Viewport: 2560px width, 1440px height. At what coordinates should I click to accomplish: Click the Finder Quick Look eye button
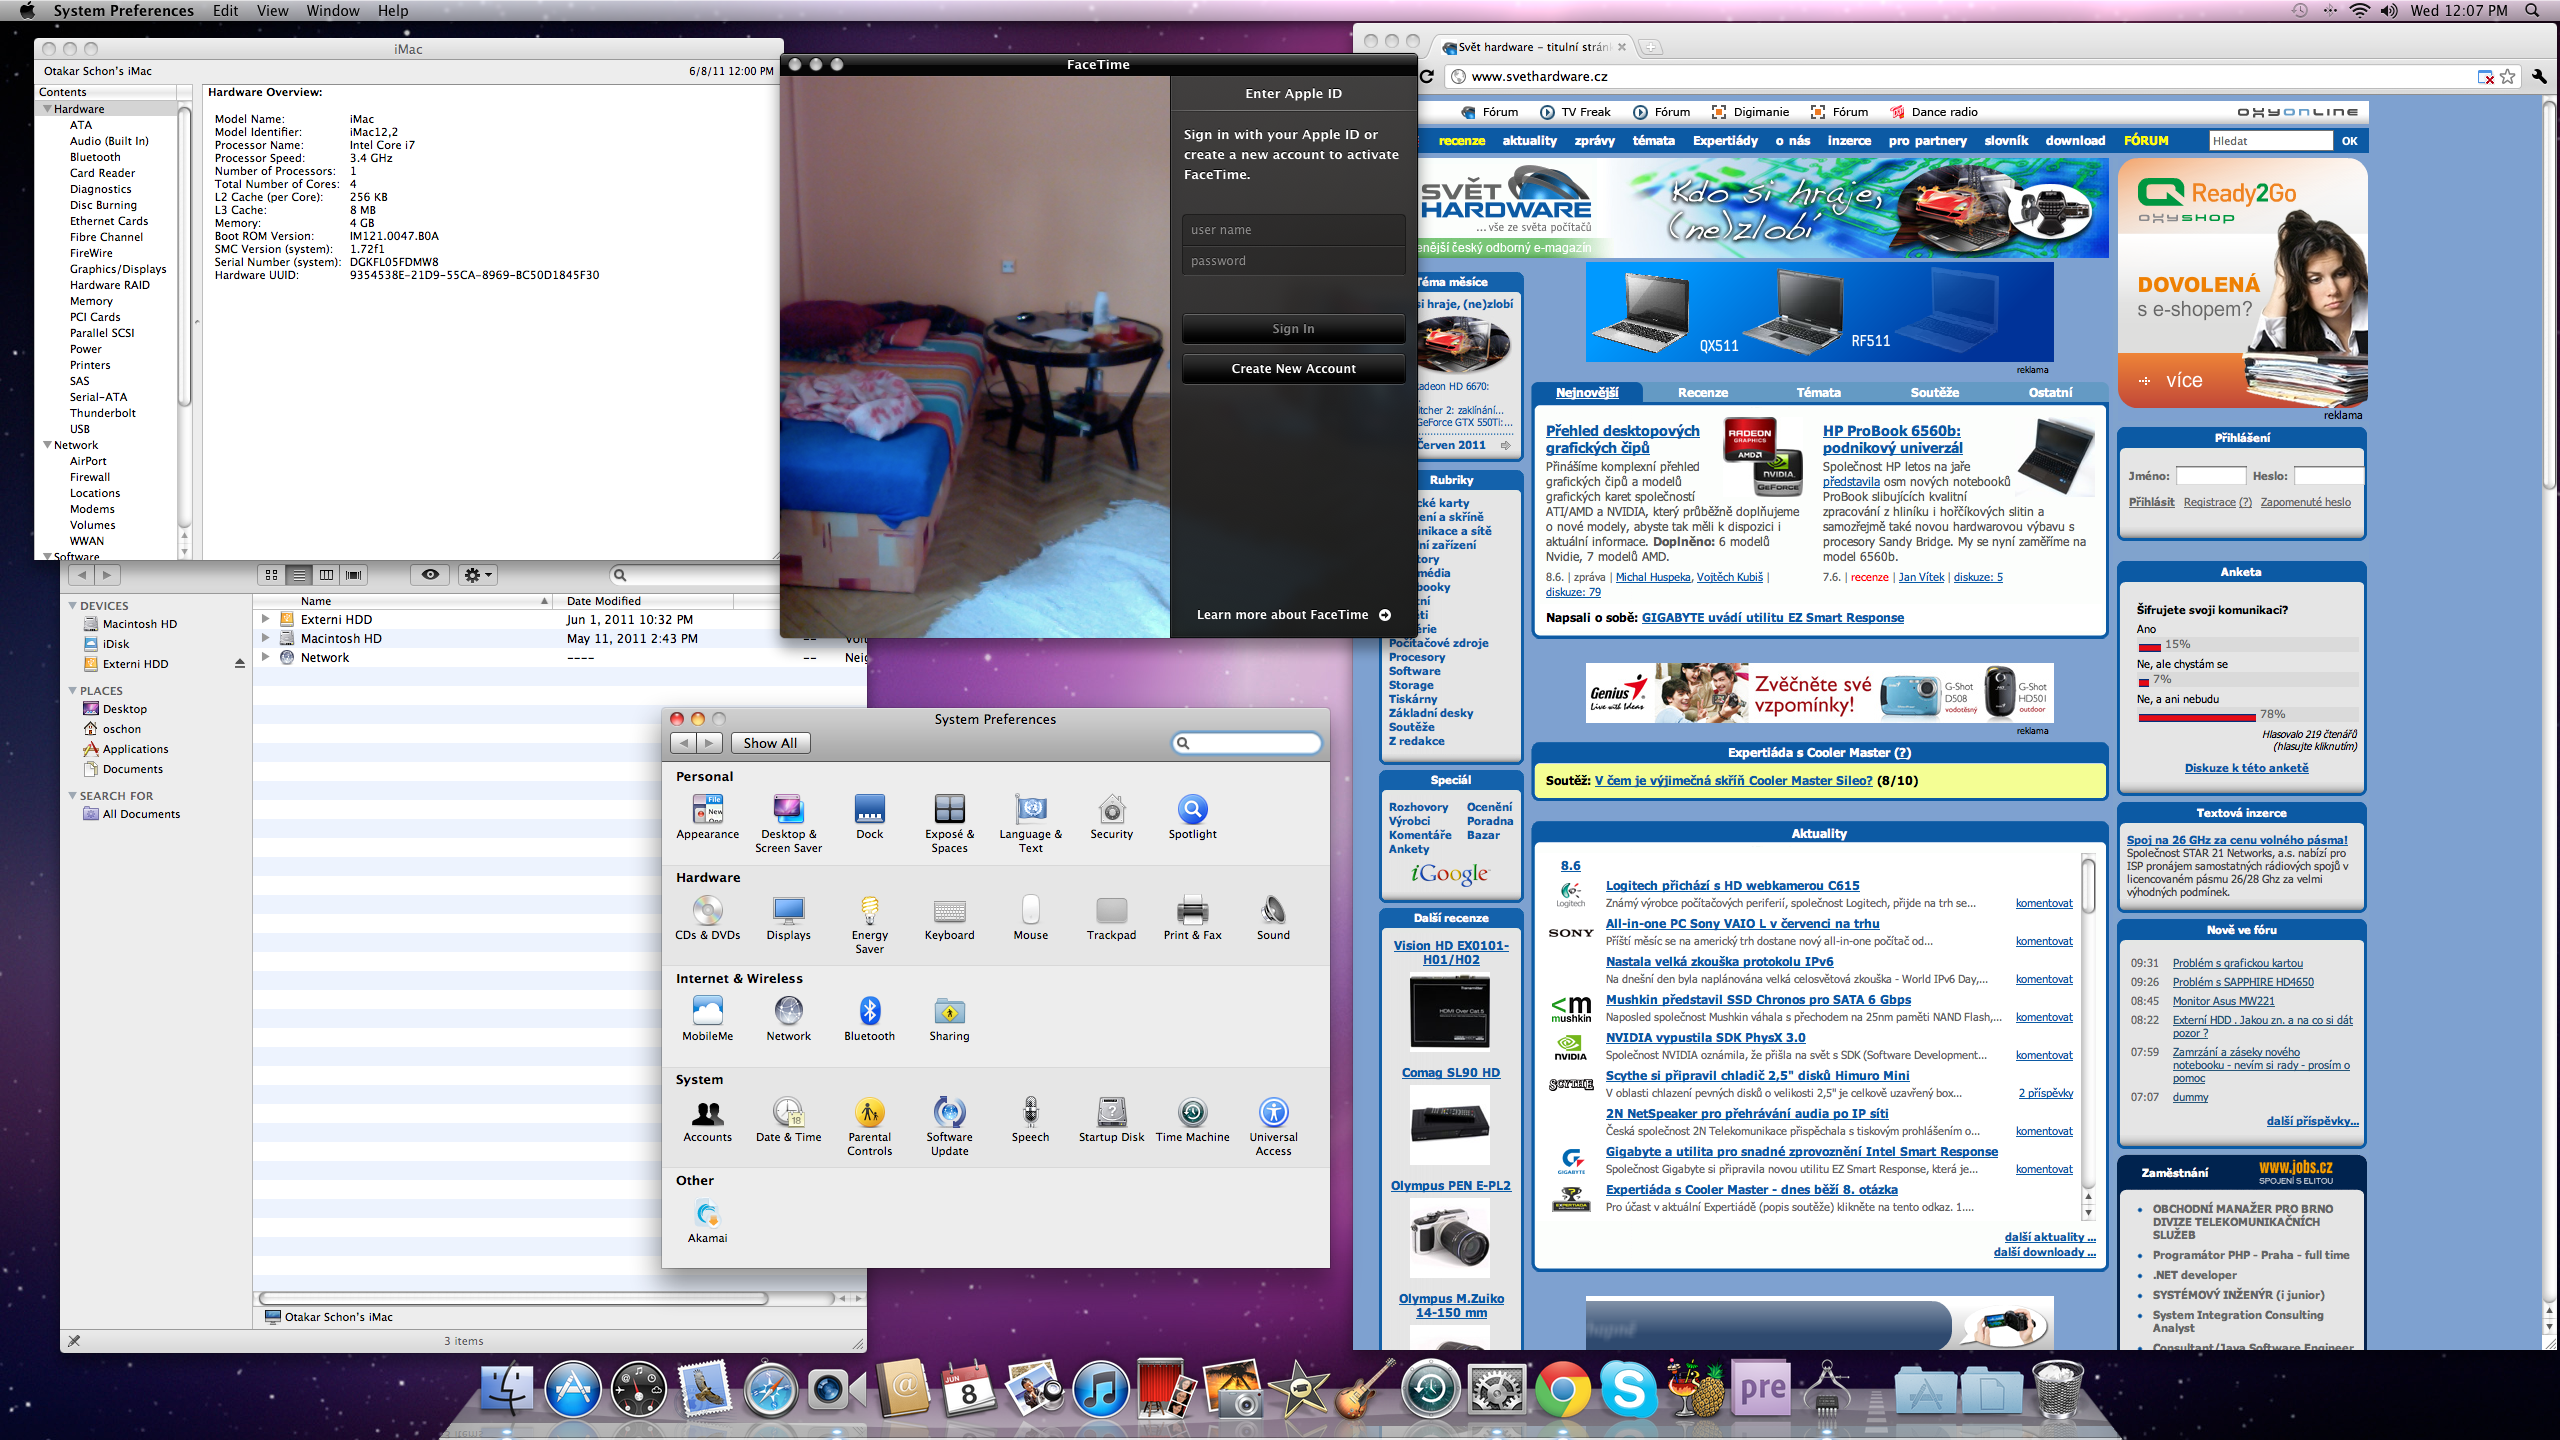pos(430,575)
